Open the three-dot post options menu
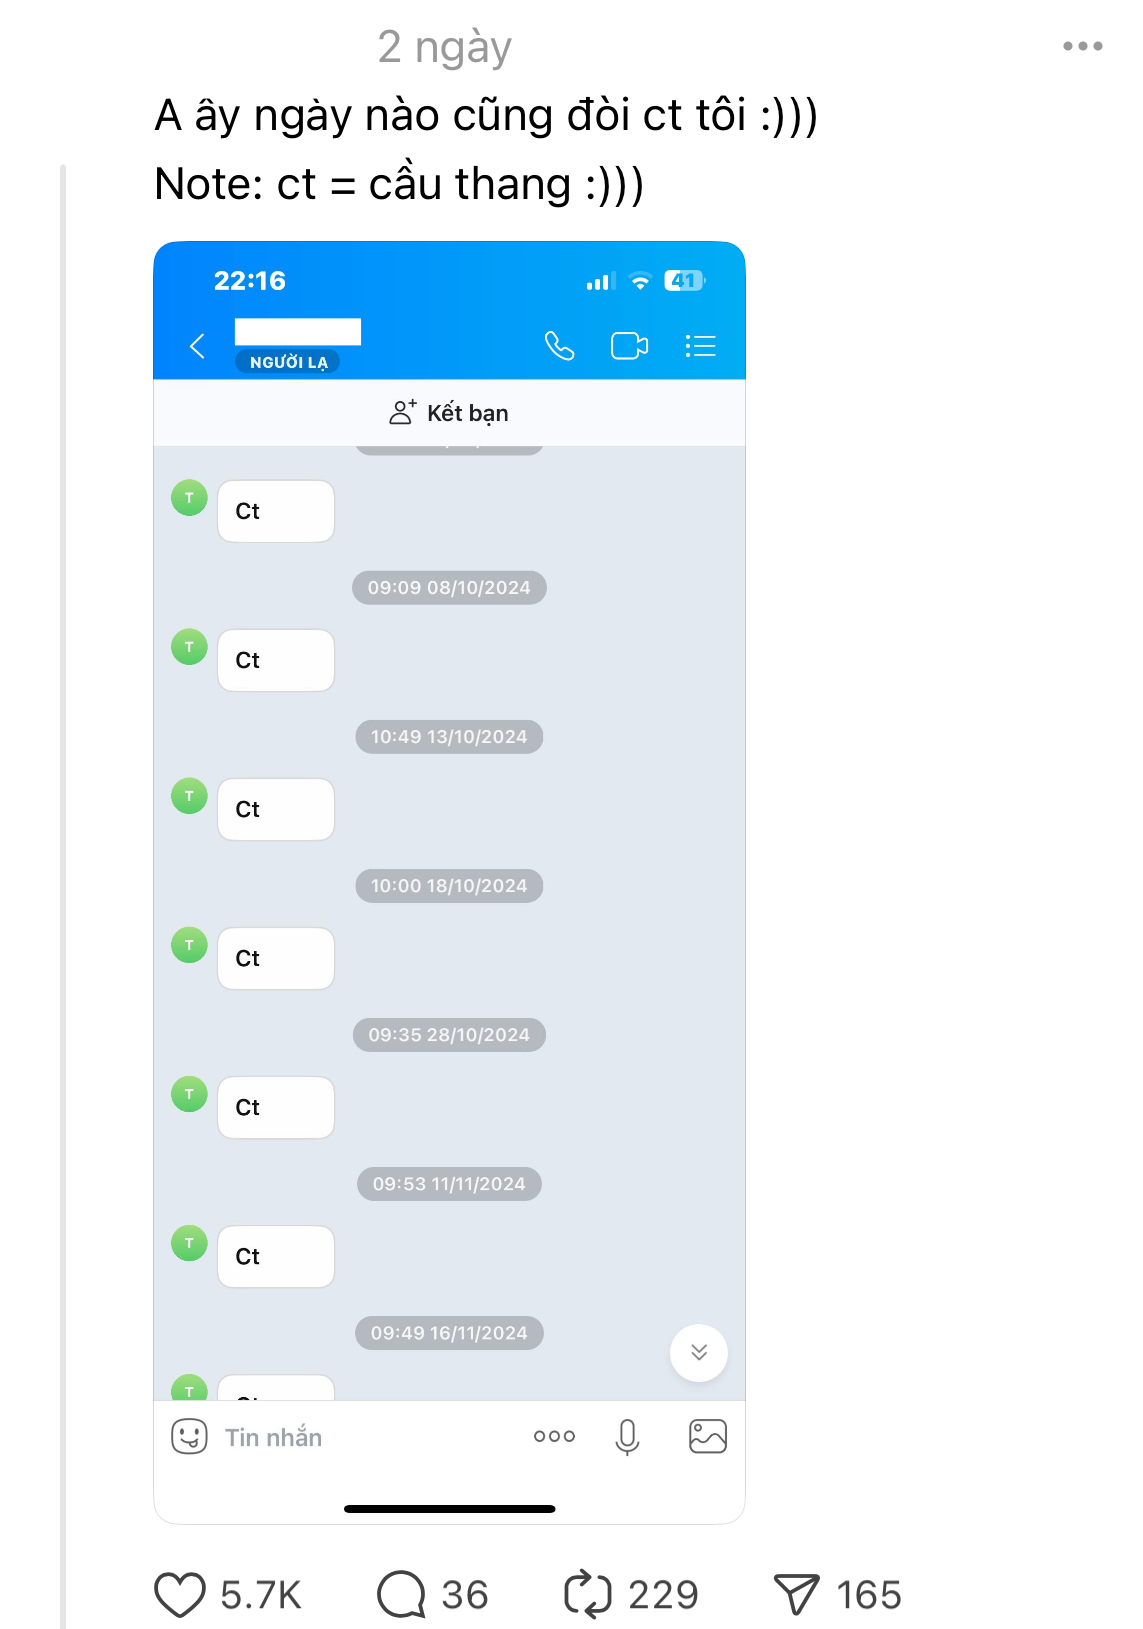The width and height of the screenshot is (1143, 1629). [x=1082, y=46]
